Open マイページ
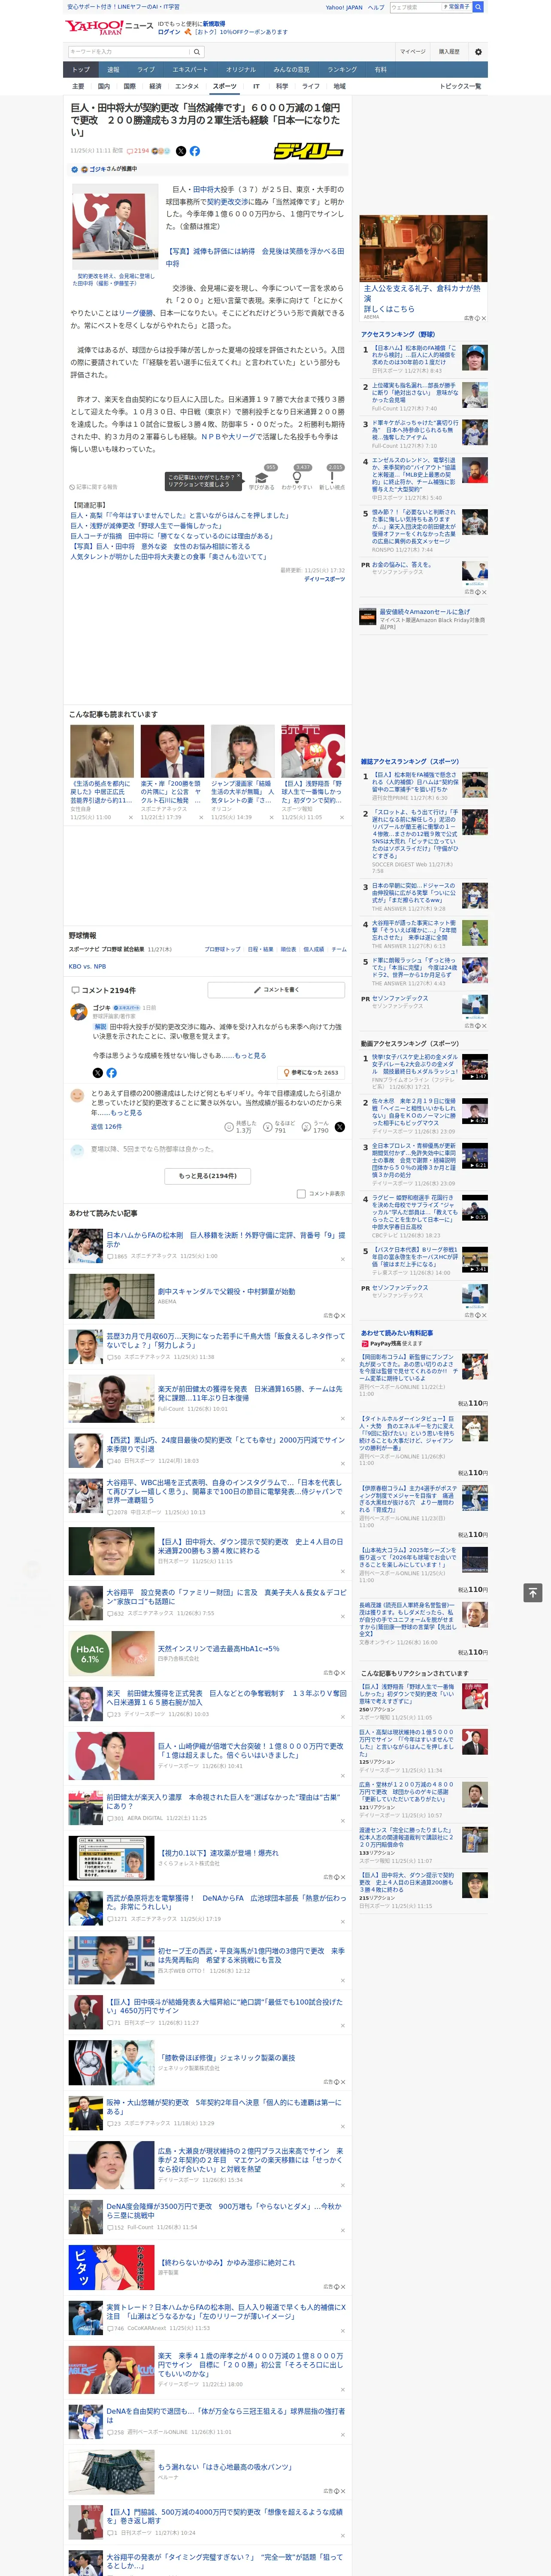551x2576 pixels. 412,51
